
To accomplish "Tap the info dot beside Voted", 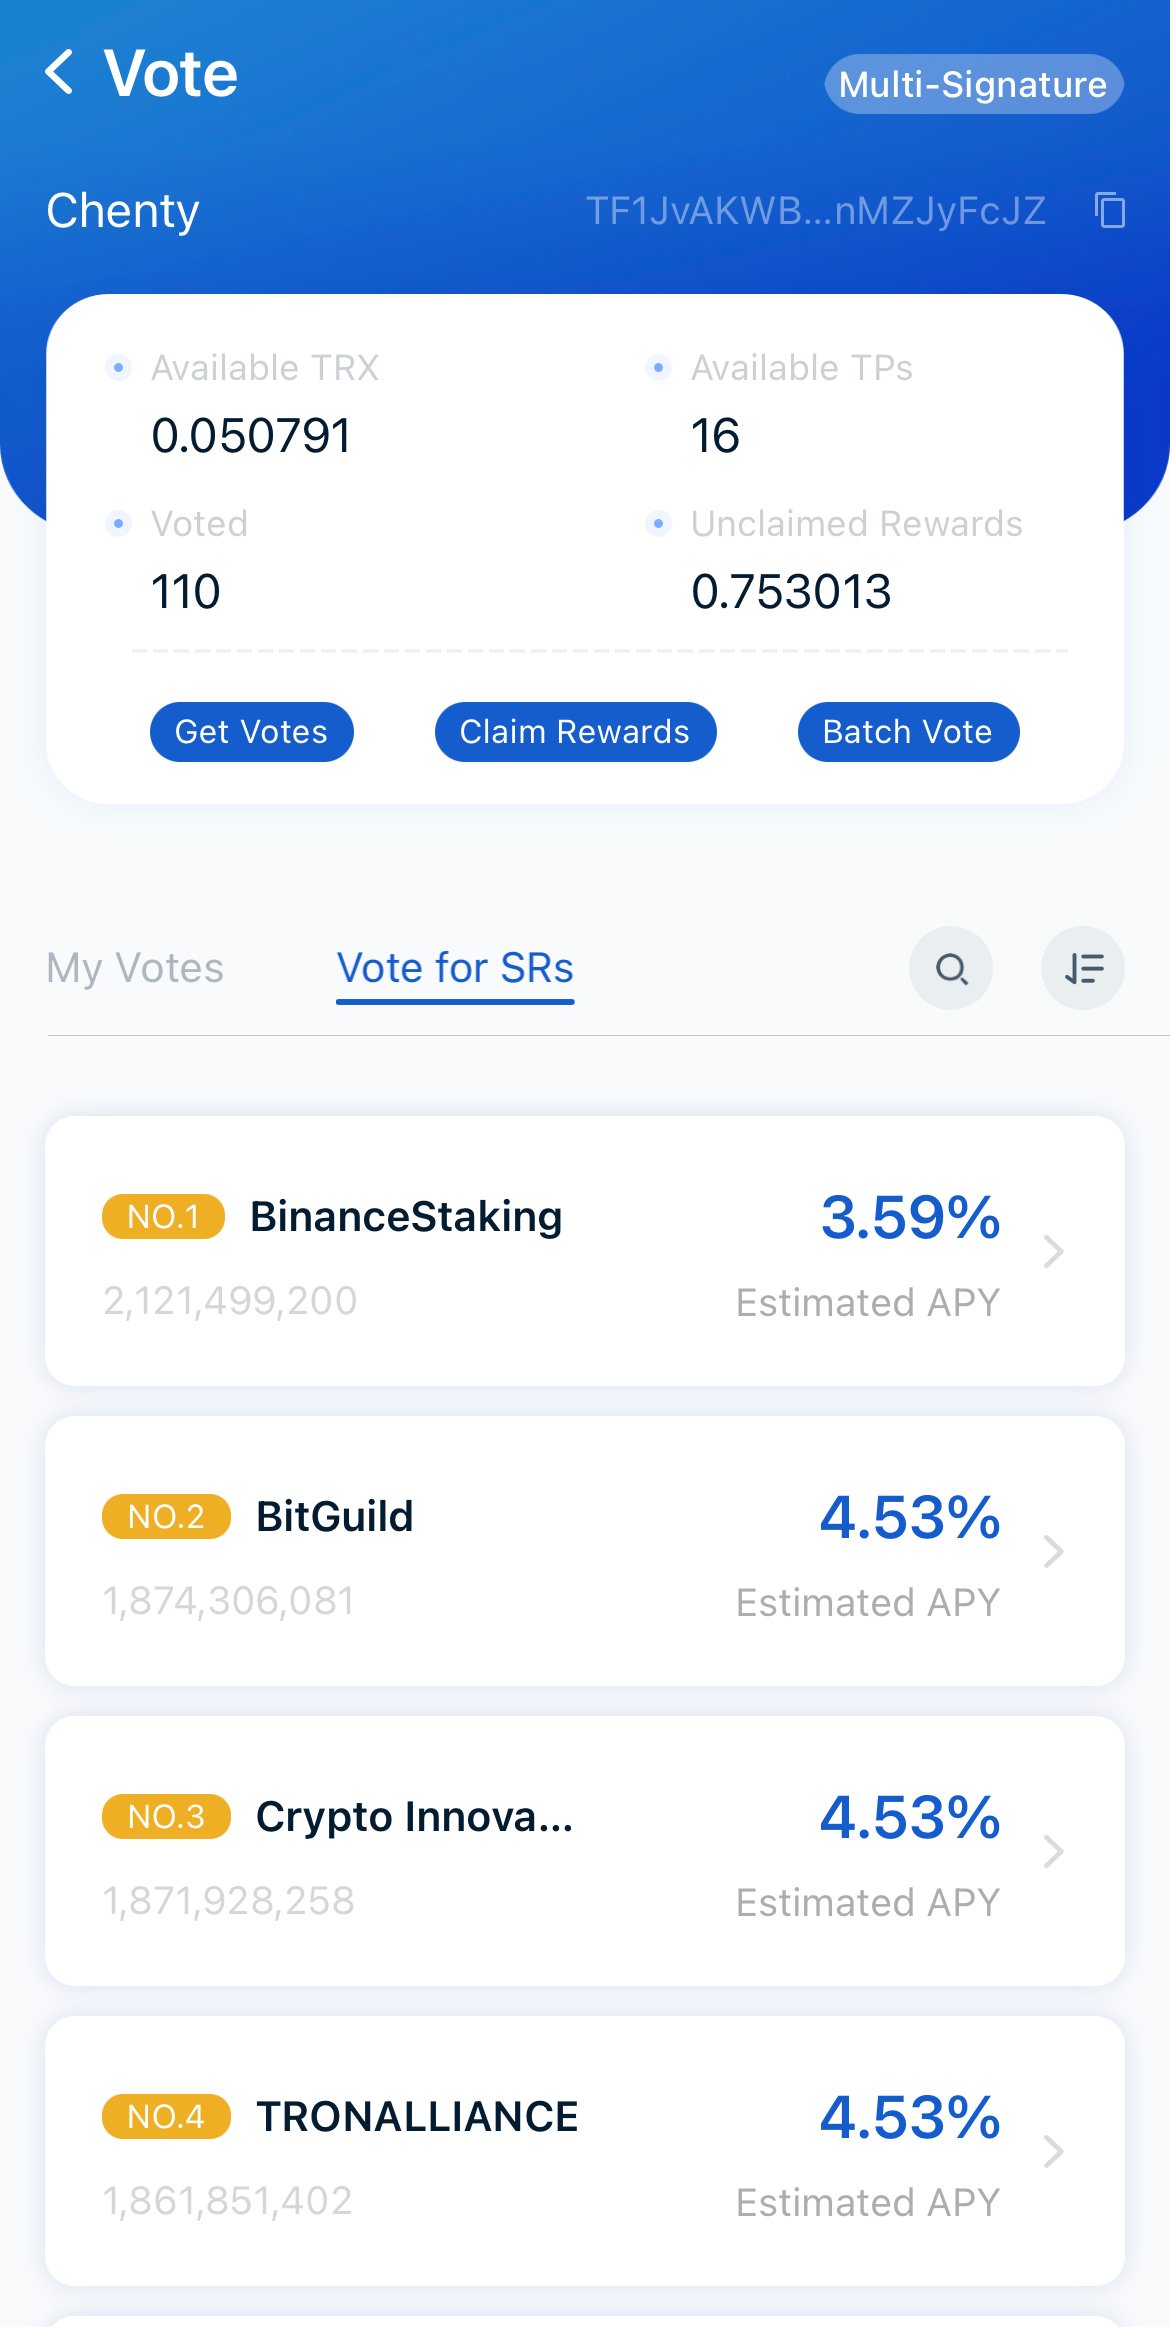I will (x=118, y=523).
